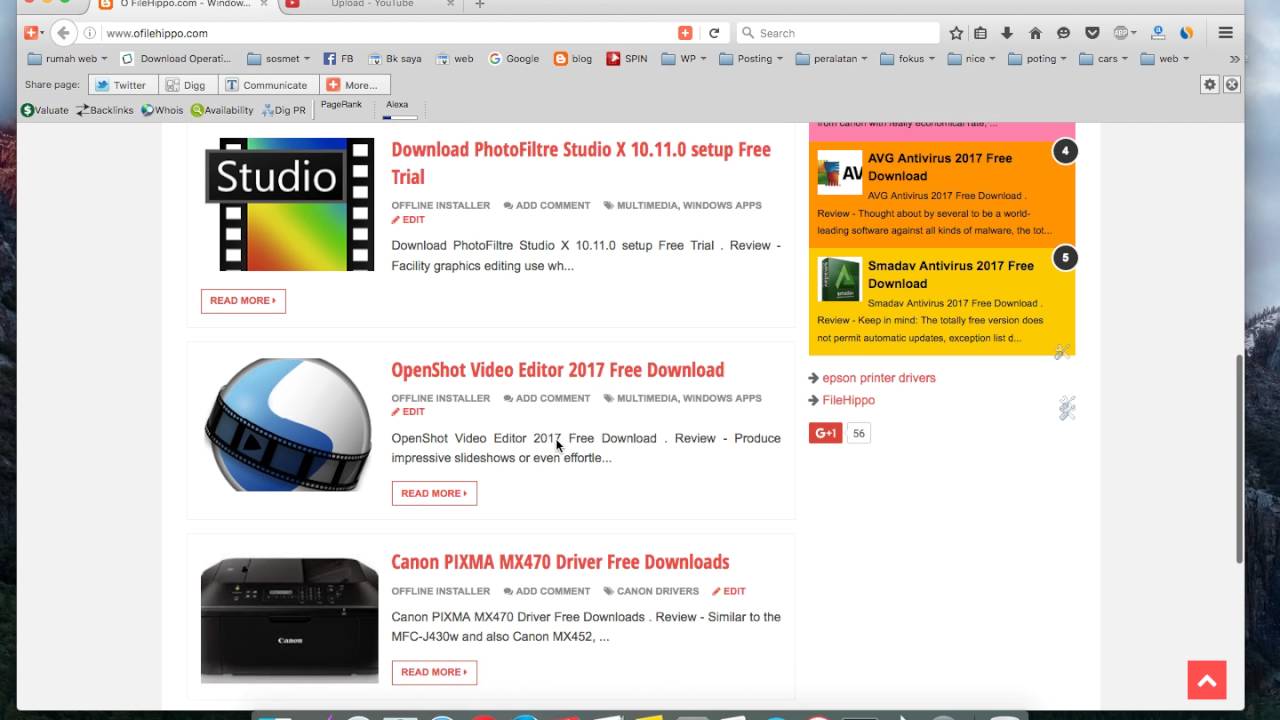
Task: Click the Google +1 button
Action: point(825,433)
